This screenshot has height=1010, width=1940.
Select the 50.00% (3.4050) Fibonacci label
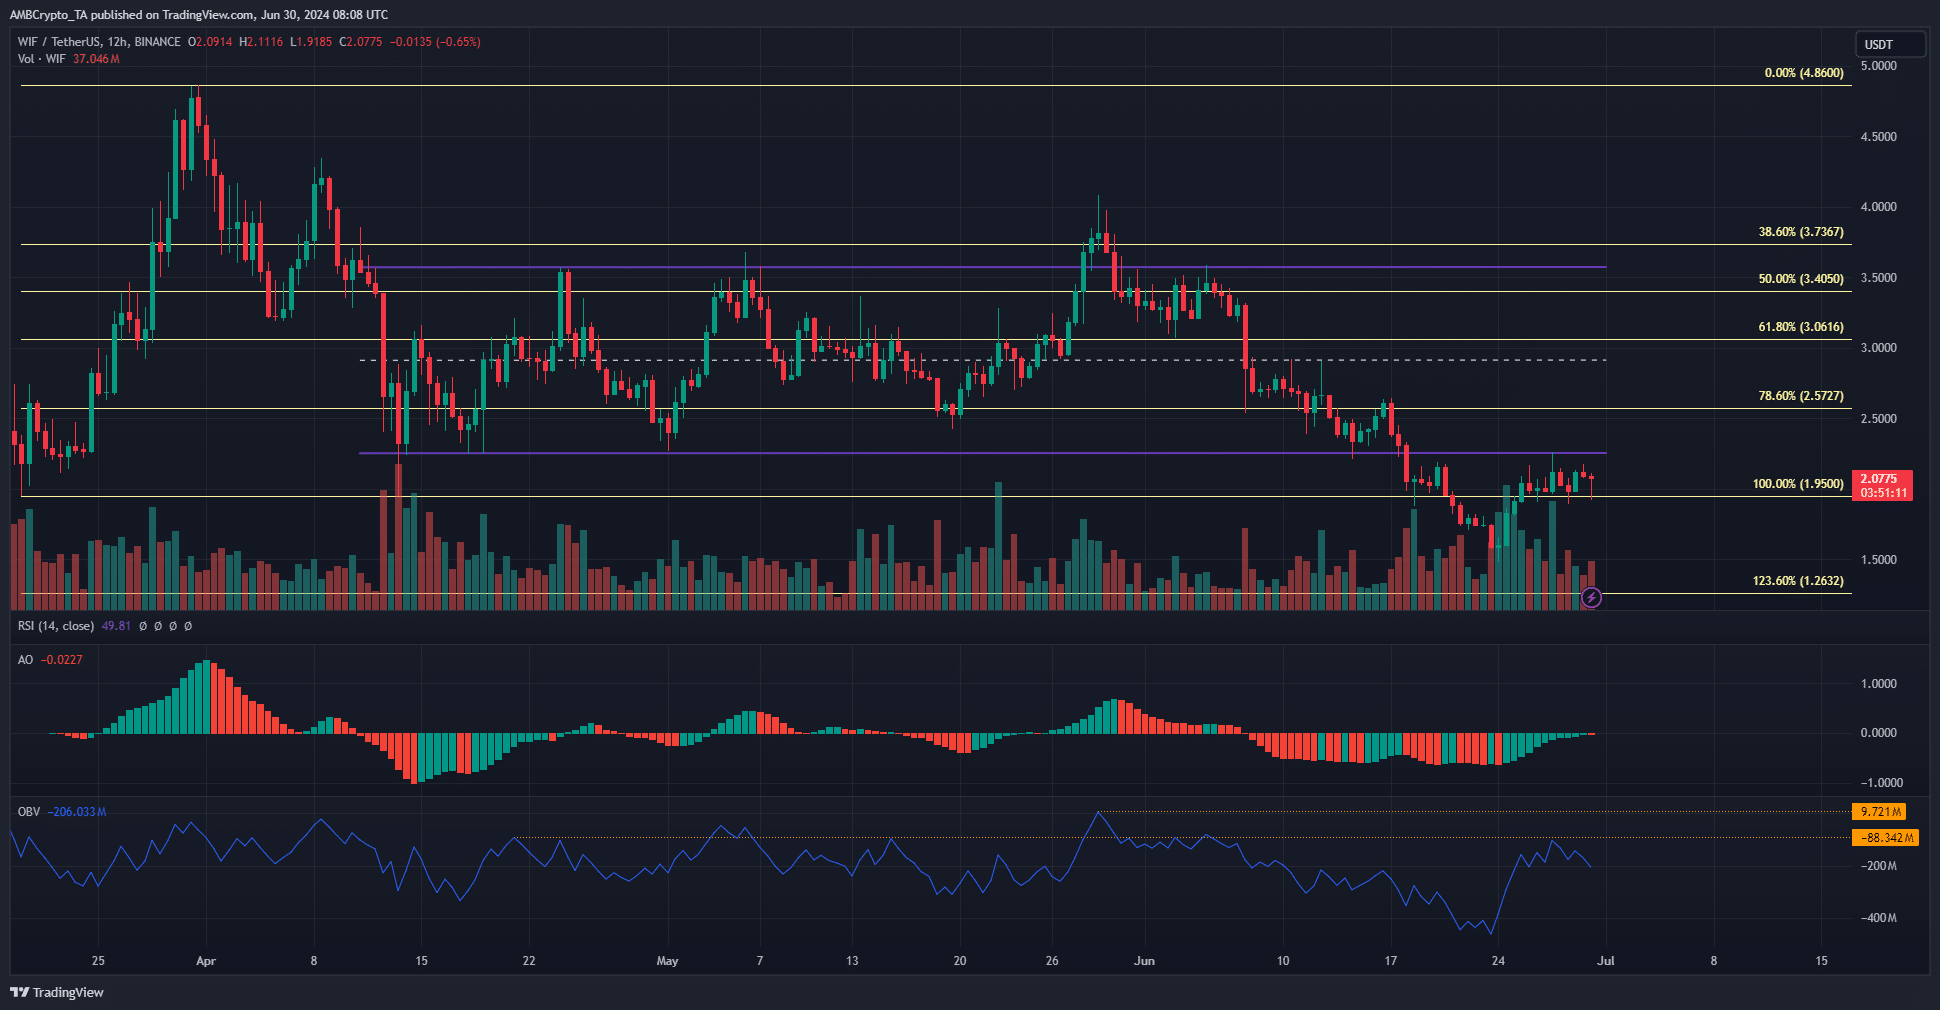1801,279
